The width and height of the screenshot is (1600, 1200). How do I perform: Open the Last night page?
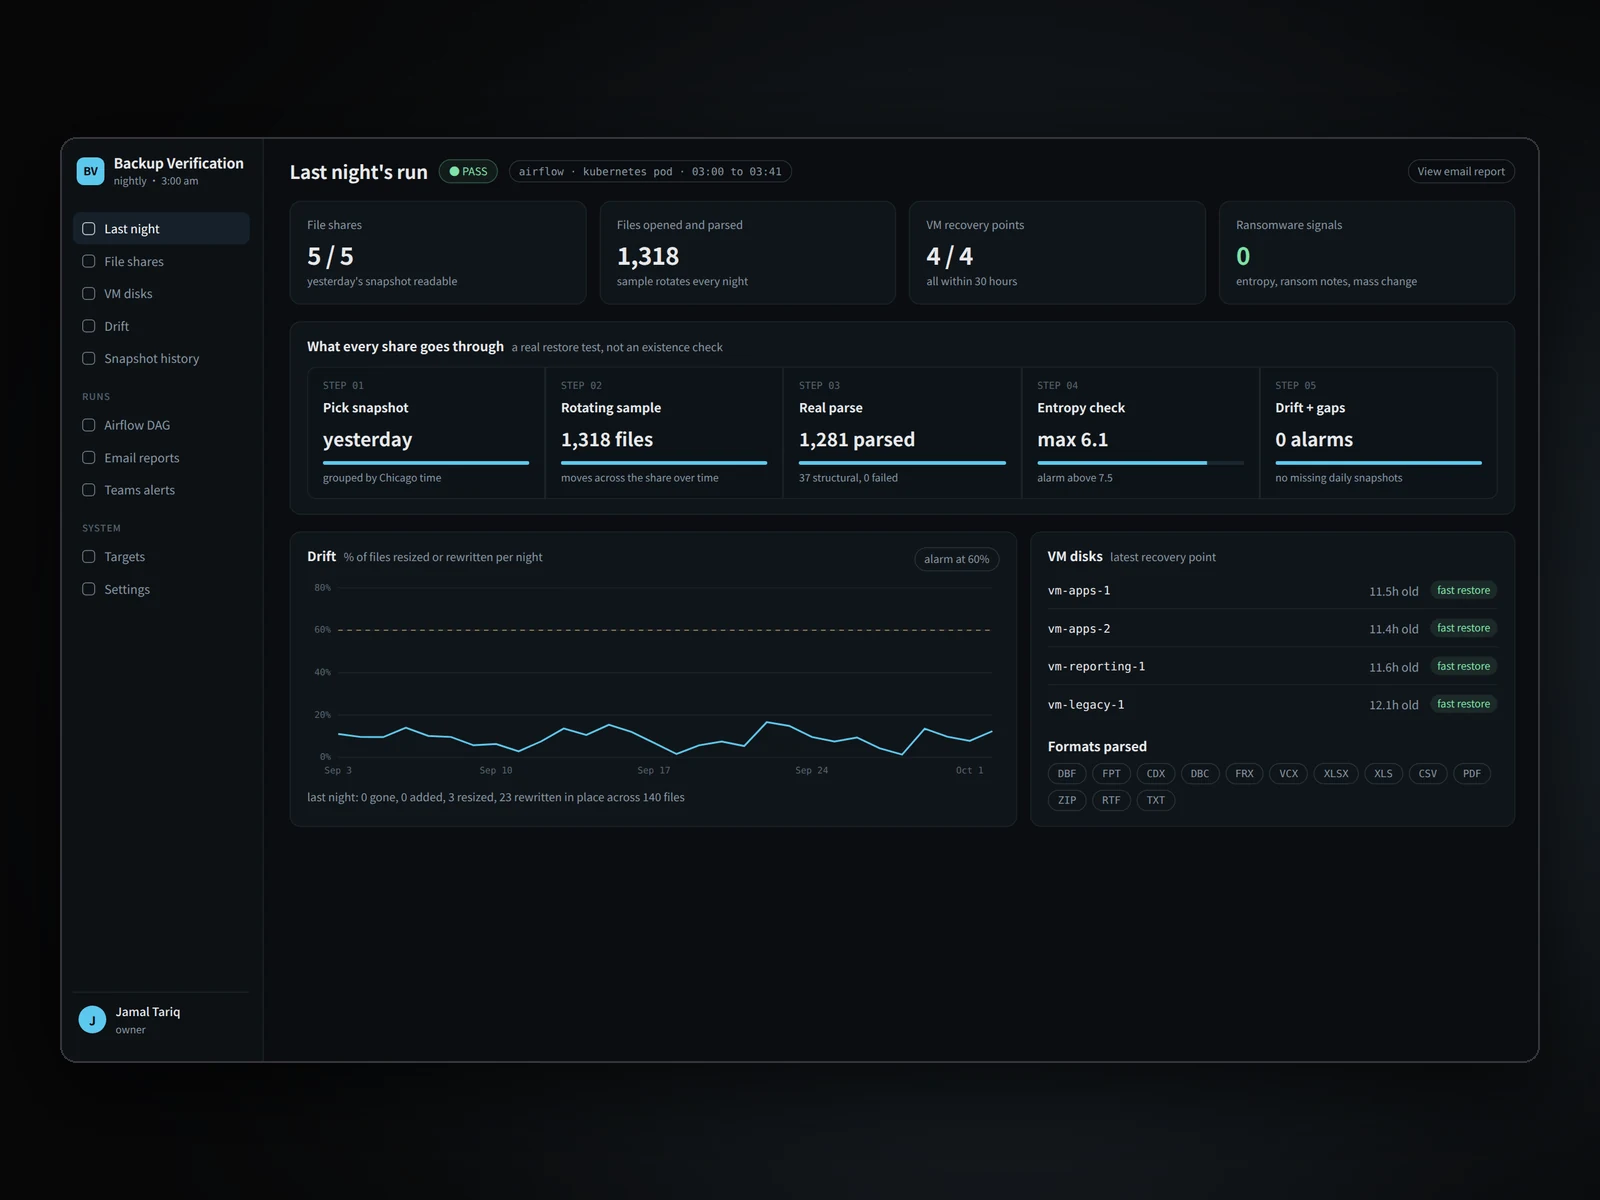tap(161, 229)
